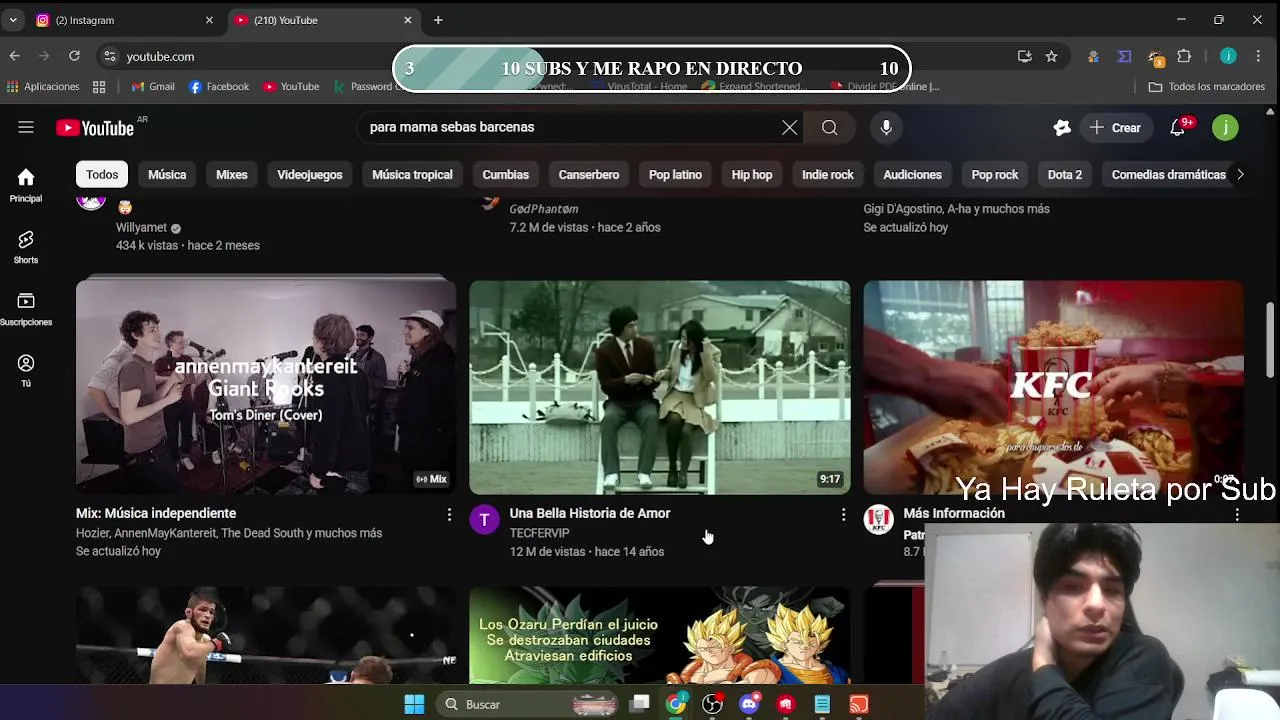
Task: Show more filter chips with right arrow
Action: click(1240, 174)
